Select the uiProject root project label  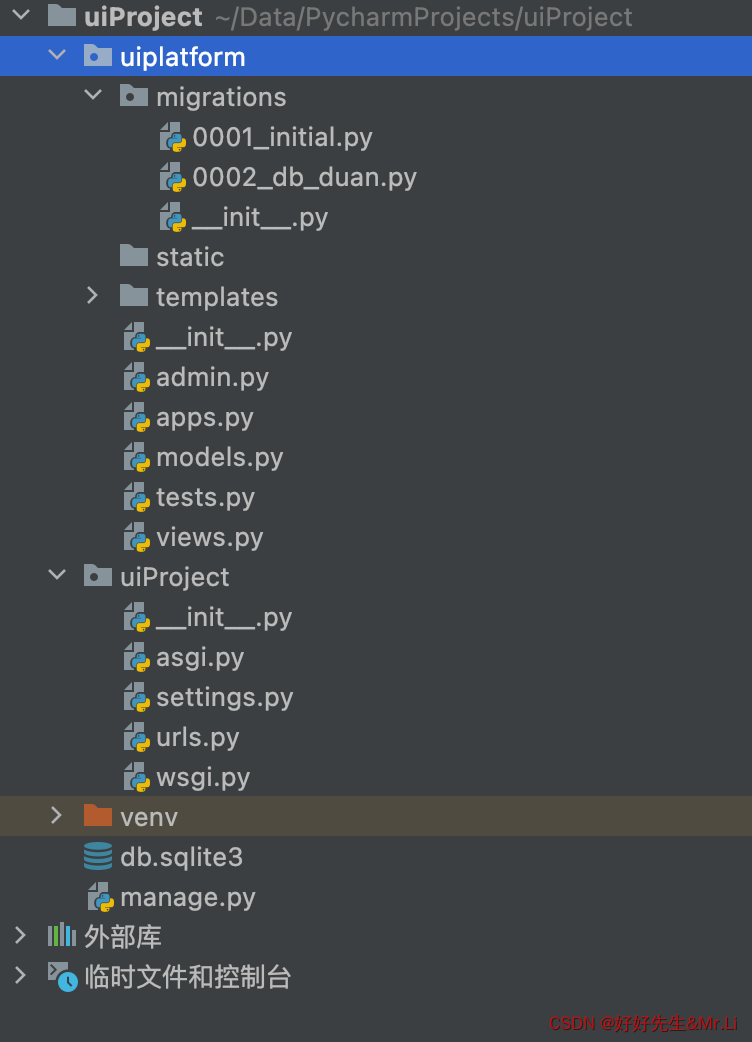143,17
